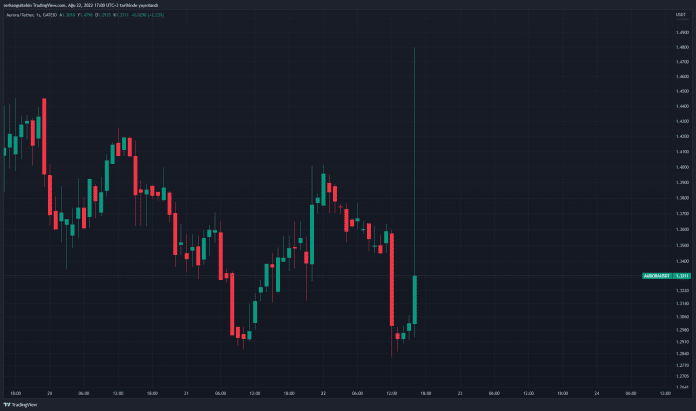Click the TradingView logo icon at bottom-left

click(x=7, y=405)
